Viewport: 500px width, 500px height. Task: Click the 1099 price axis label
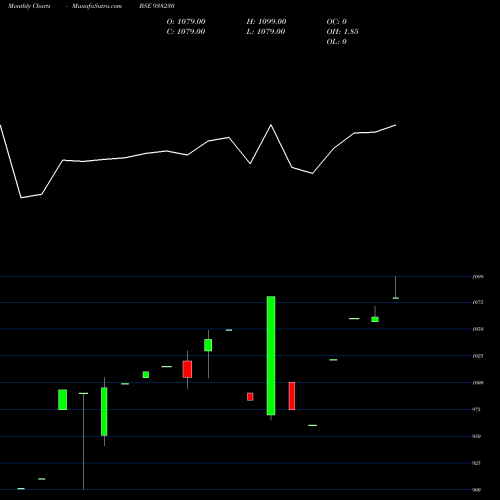[x=478, y=277]
